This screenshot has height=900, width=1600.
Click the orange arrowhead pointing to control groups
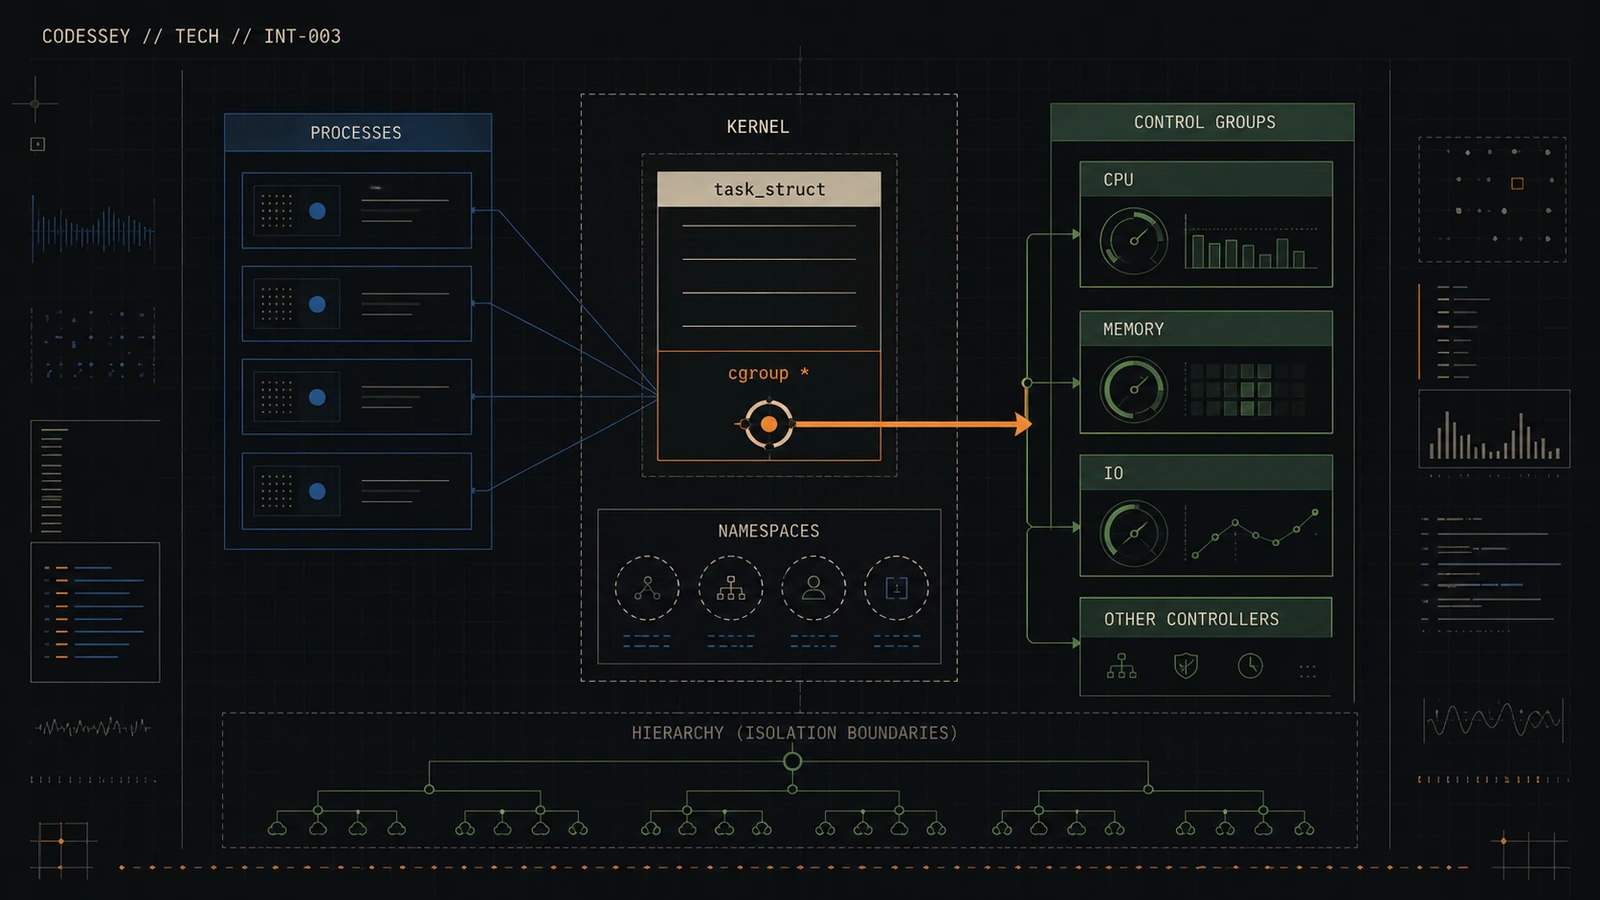click(1023, 424)
